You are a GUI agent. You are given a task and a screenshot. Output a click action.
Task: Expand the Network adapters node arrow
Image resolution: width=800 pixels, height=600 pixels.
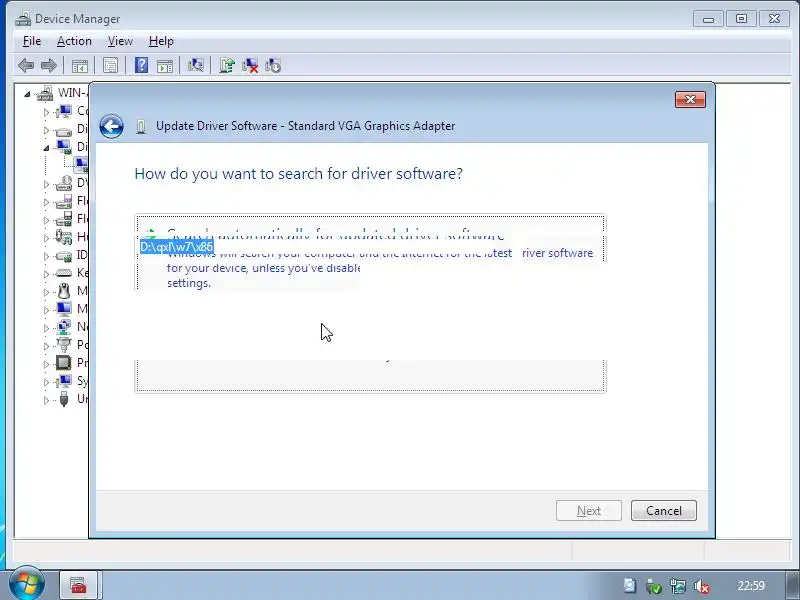coord(46,328)
